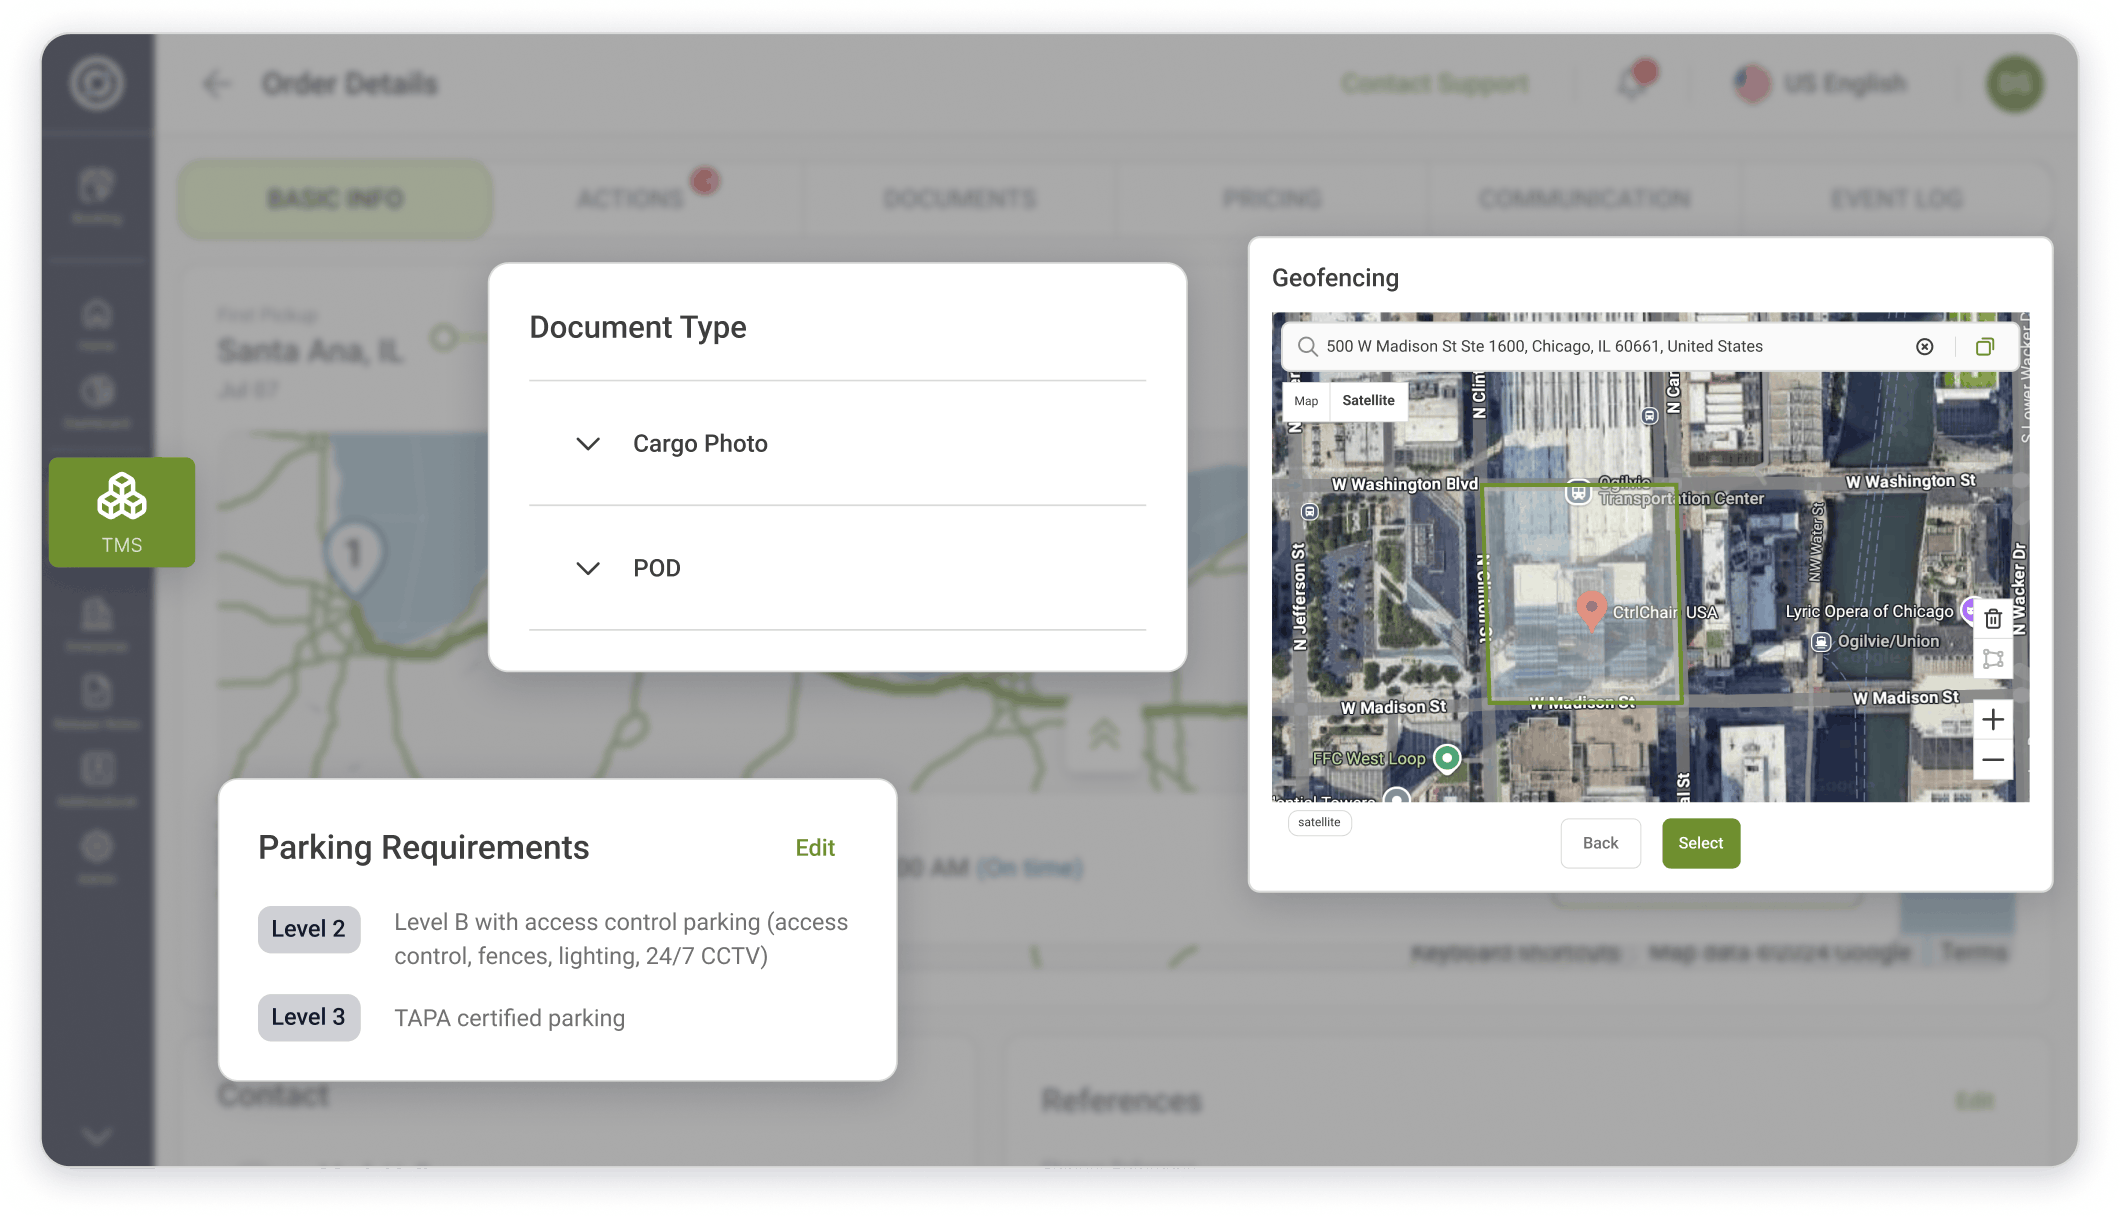Click the Lyric Opera of Chicago label
This screenshot has height=1216, width=2120.
click(1869, 611)
